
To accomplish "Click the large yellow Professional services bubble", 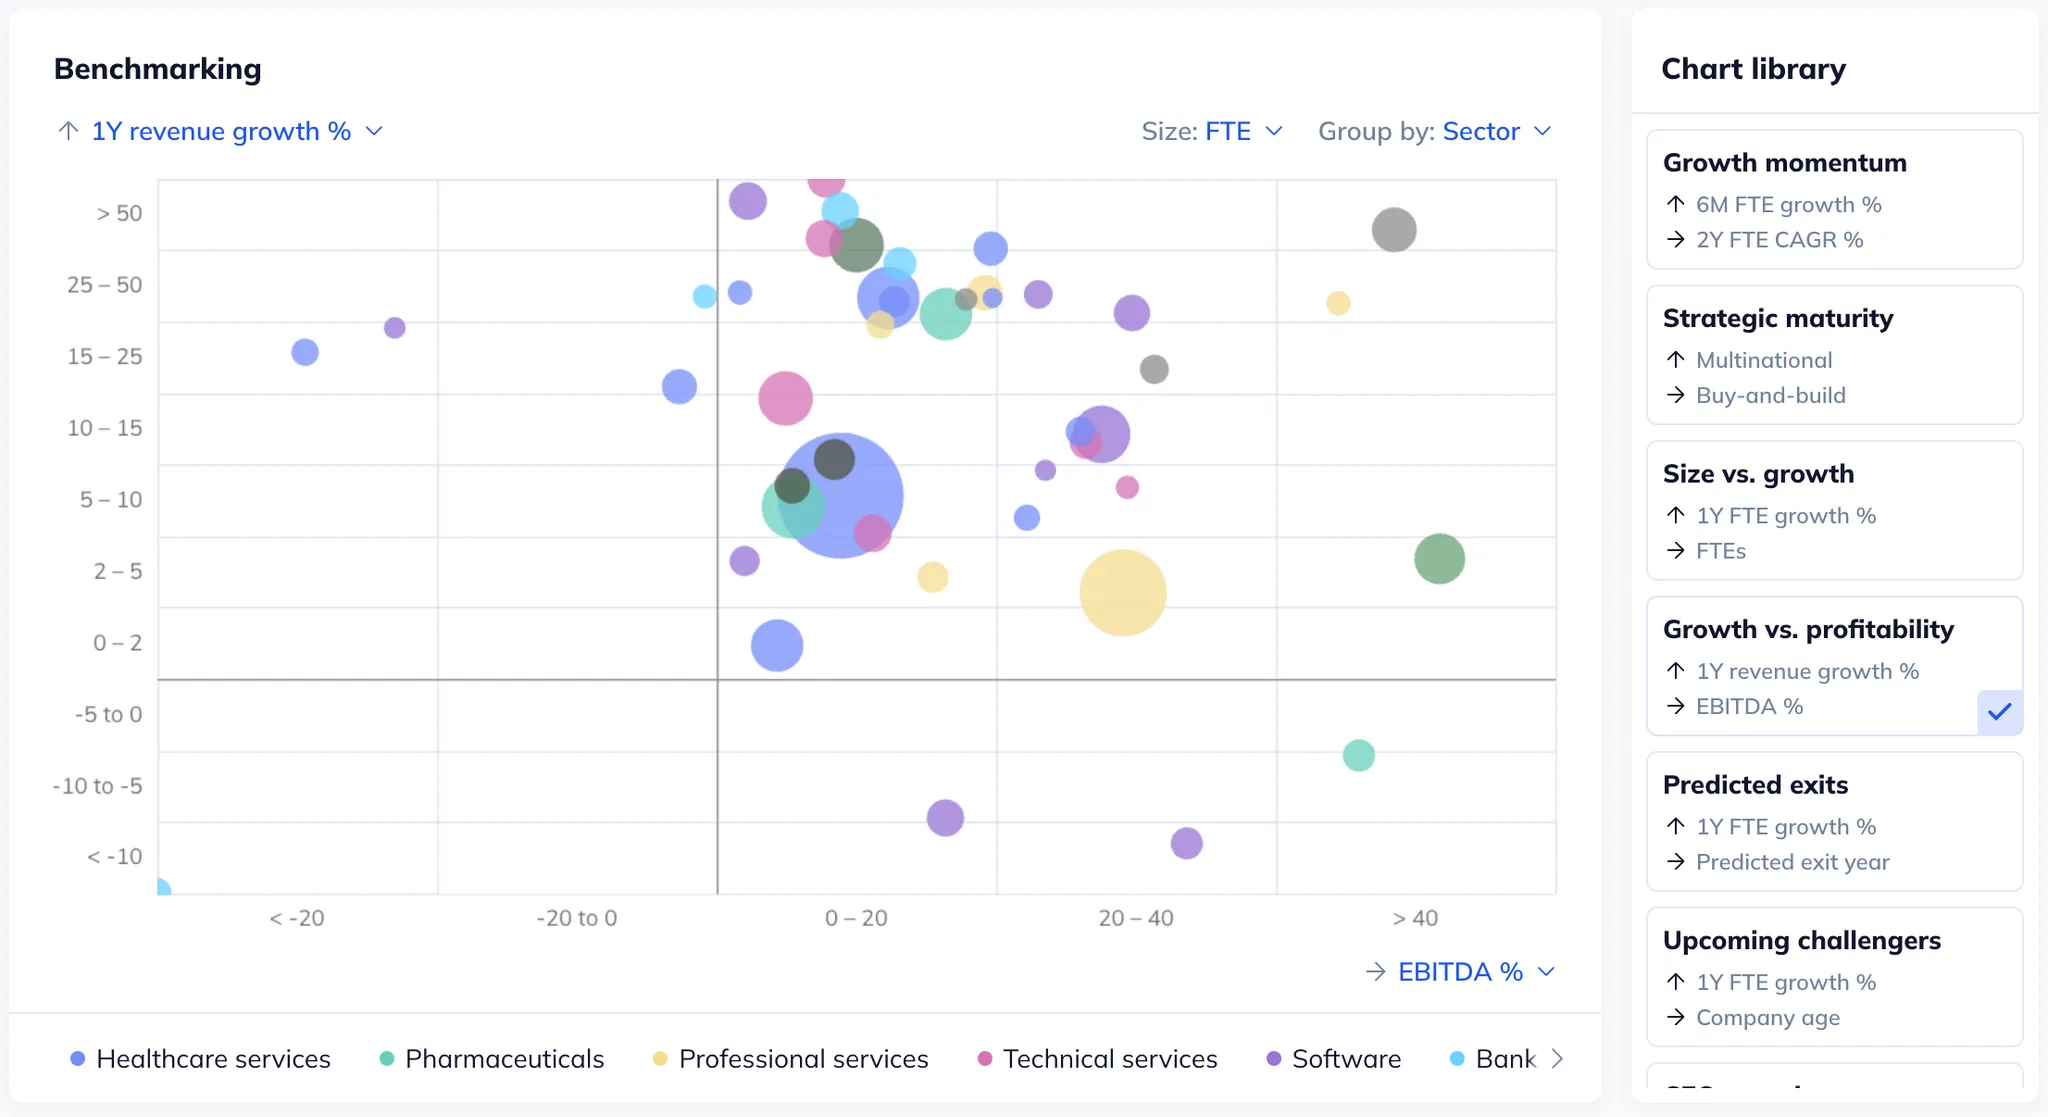I will 1123,593.
